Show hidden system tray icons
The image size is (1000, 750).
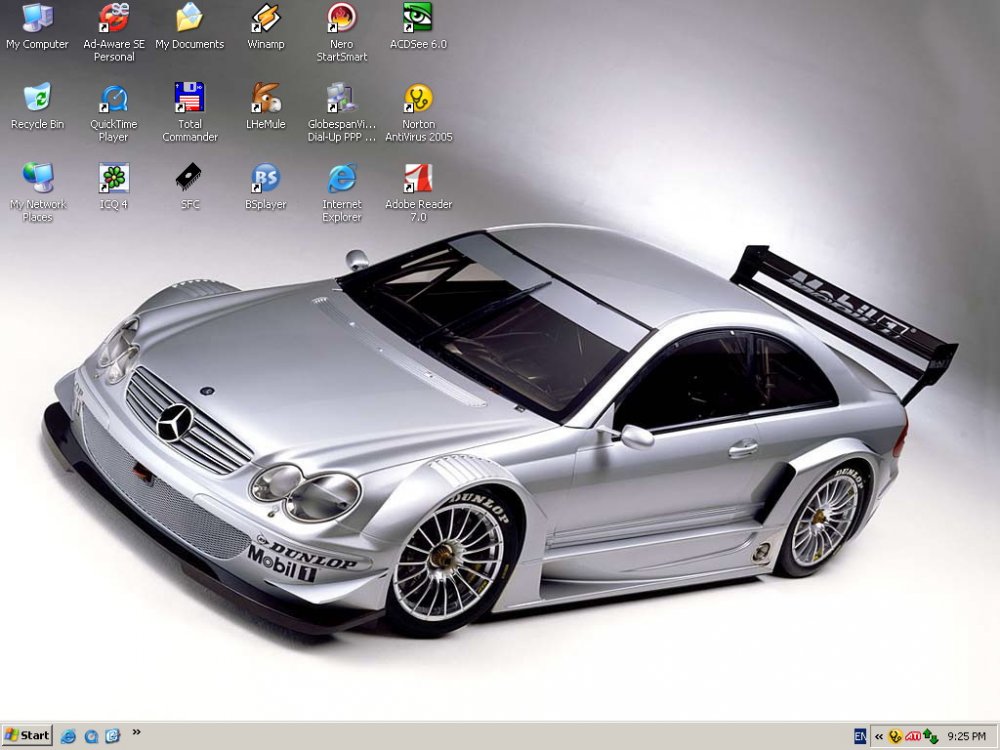(879, 737)
